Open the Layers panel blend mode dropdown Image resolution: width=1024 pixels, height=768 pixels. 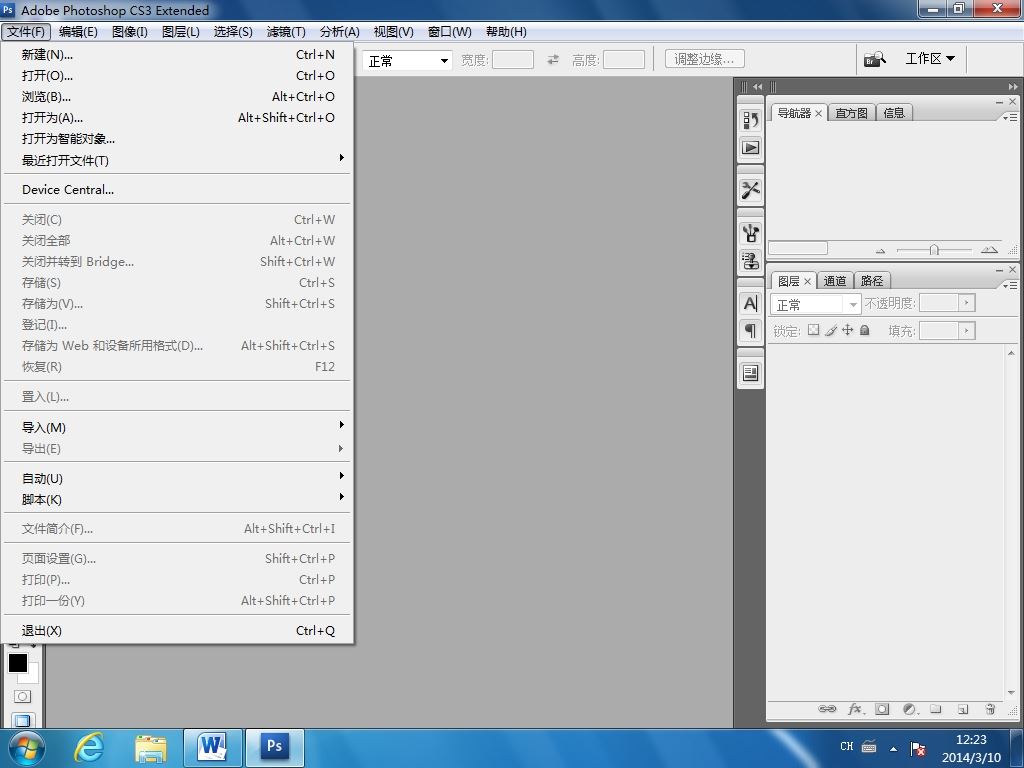816,304
